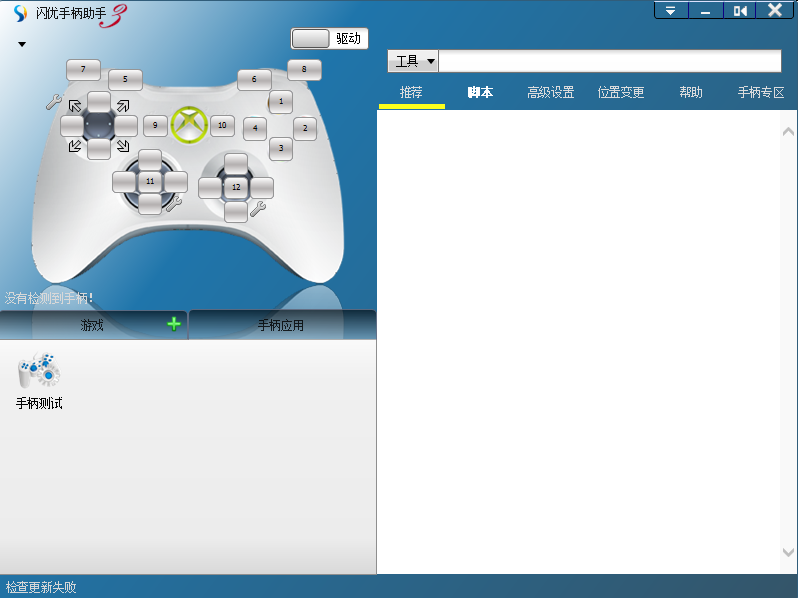This screenshot has height=598, width=798.
Task: Click left stick up direction box
Action: 150,160
